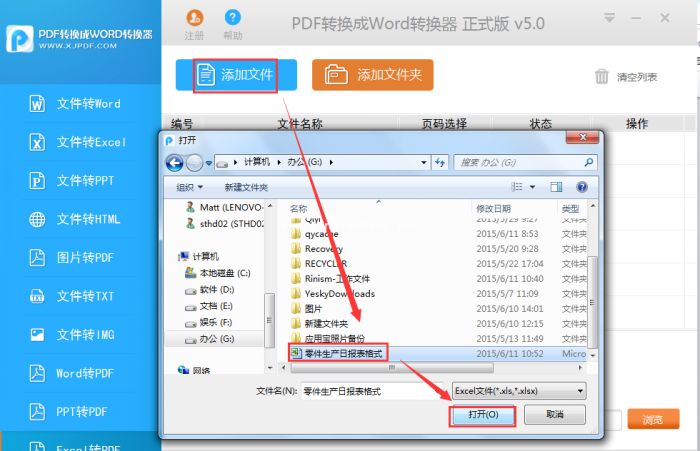Click the dialog help question icon

coord(582,187)
